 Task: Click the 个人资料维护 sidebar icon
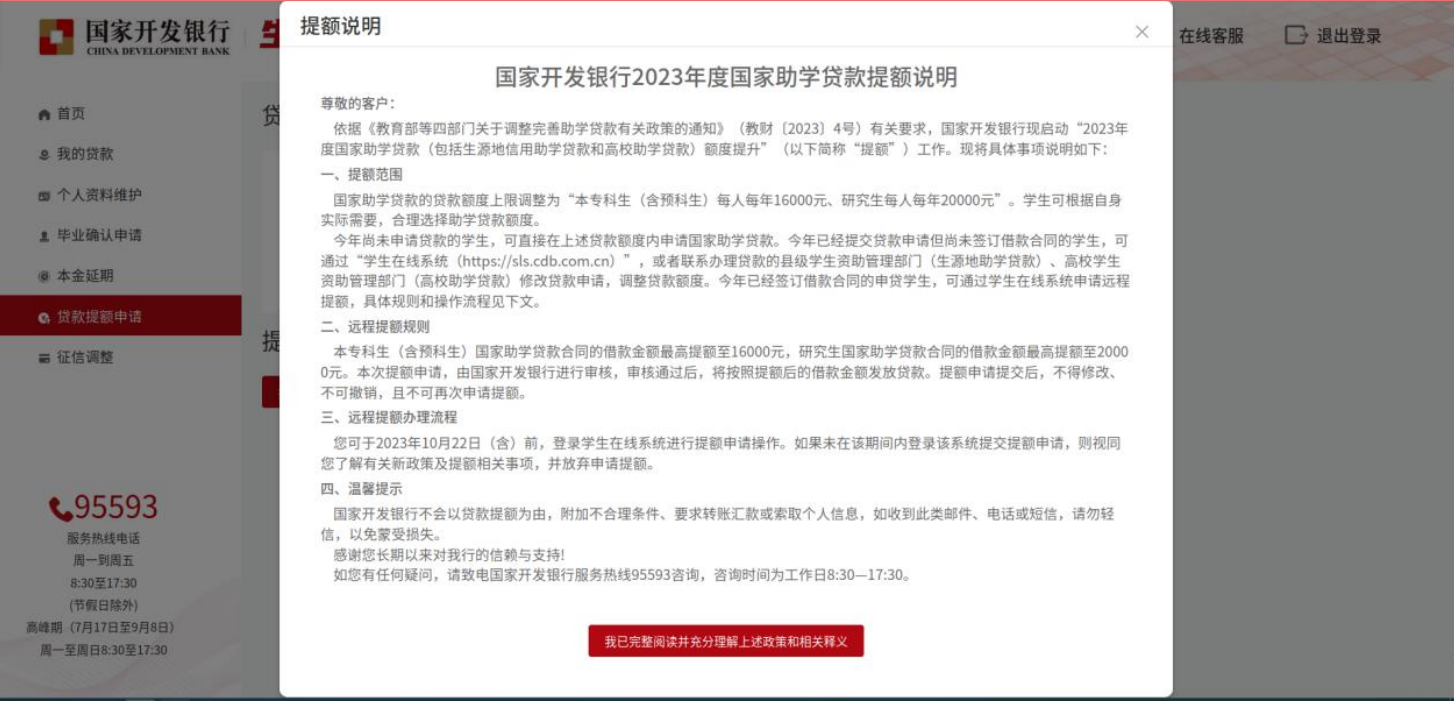point(43,196)
